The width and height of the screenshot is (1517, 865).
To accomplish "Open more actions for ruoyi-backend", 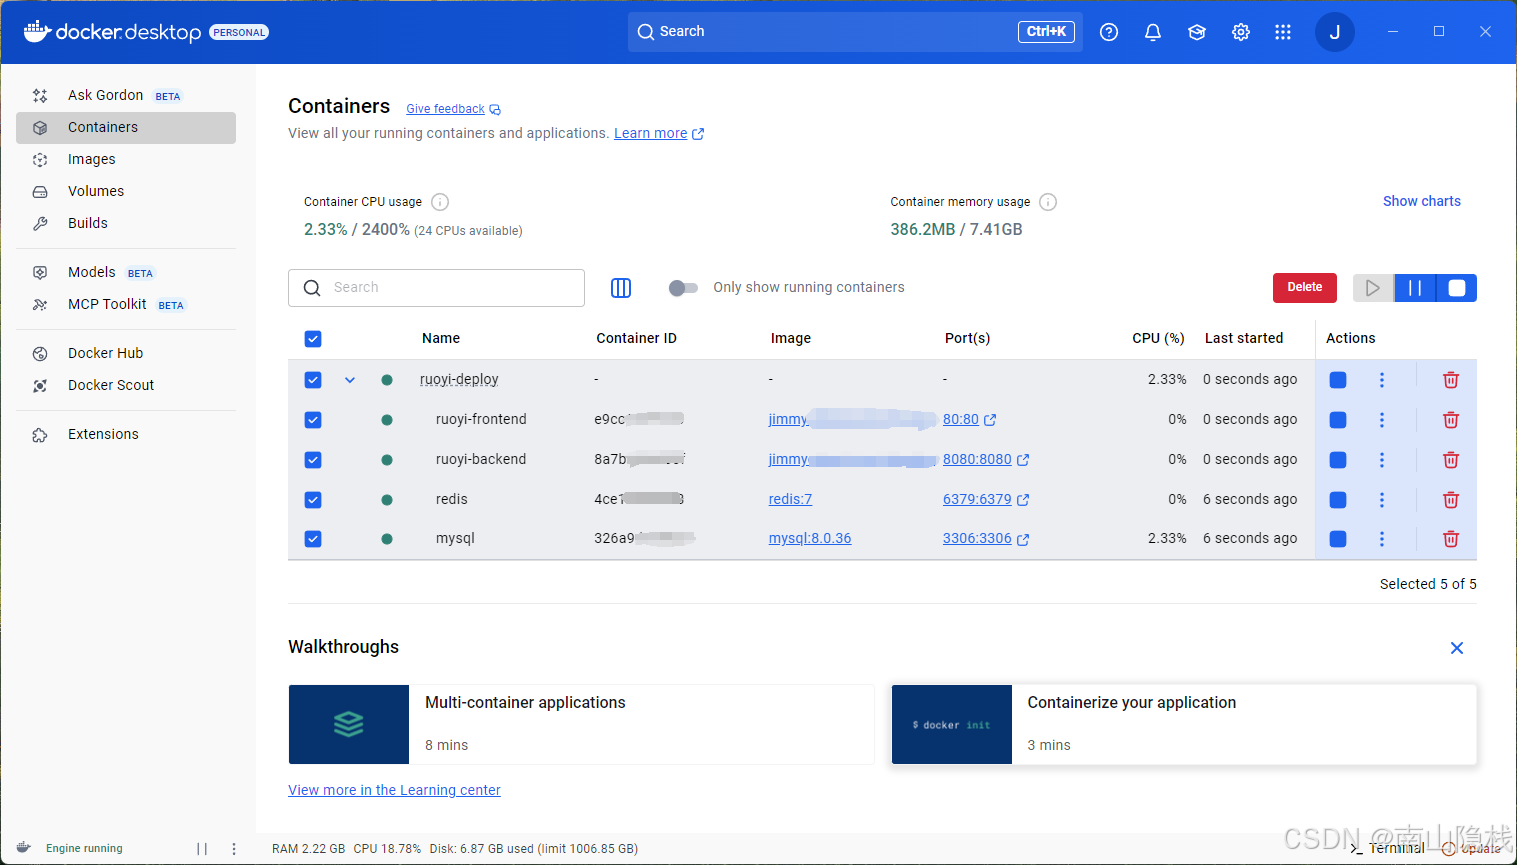I will 1382,460.
